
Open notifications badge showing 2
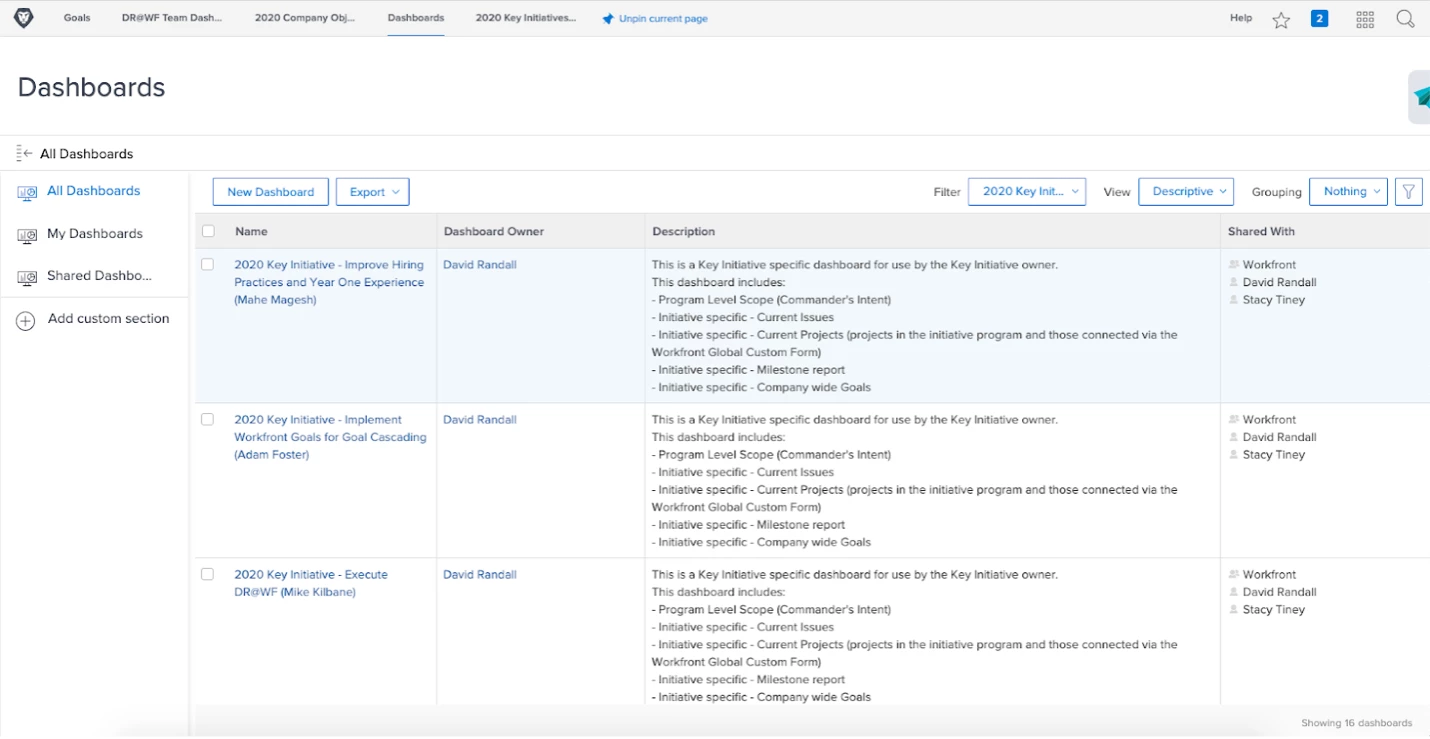[x=1319, y=18]
